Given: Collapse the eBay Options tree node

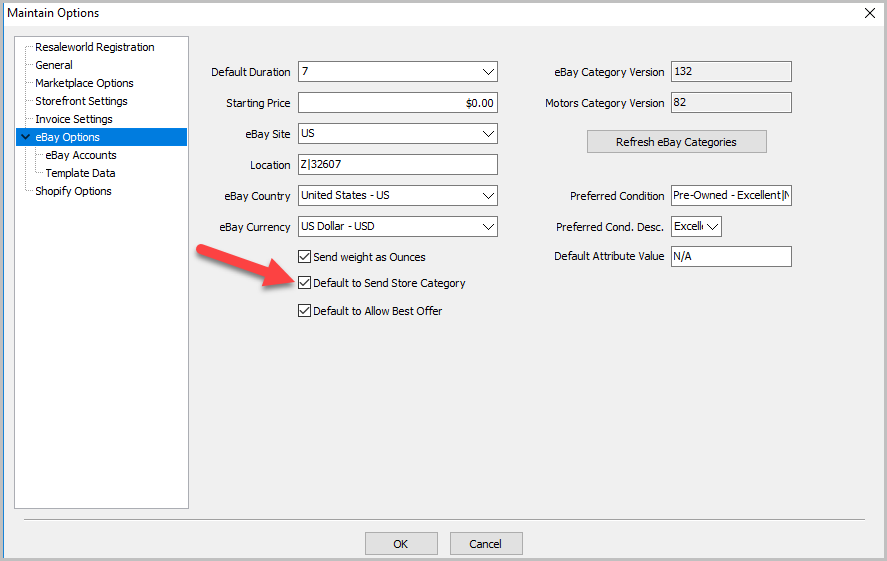Looking at the screenshot, I should tap(25, 137).
